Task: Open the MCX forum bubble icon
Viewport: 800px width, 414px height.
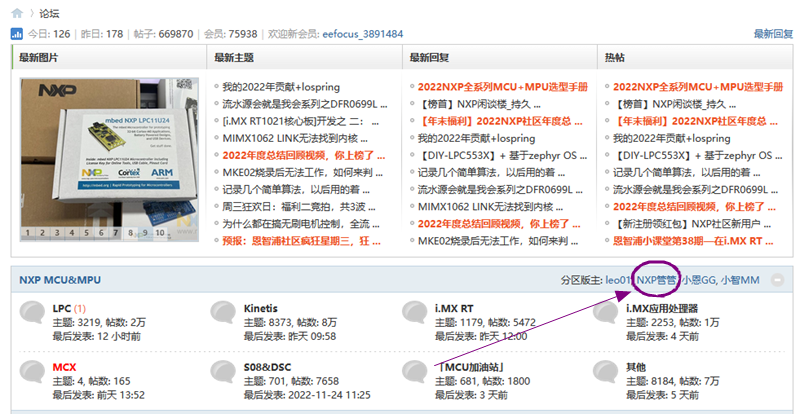Action: click(x=32, y=371)
